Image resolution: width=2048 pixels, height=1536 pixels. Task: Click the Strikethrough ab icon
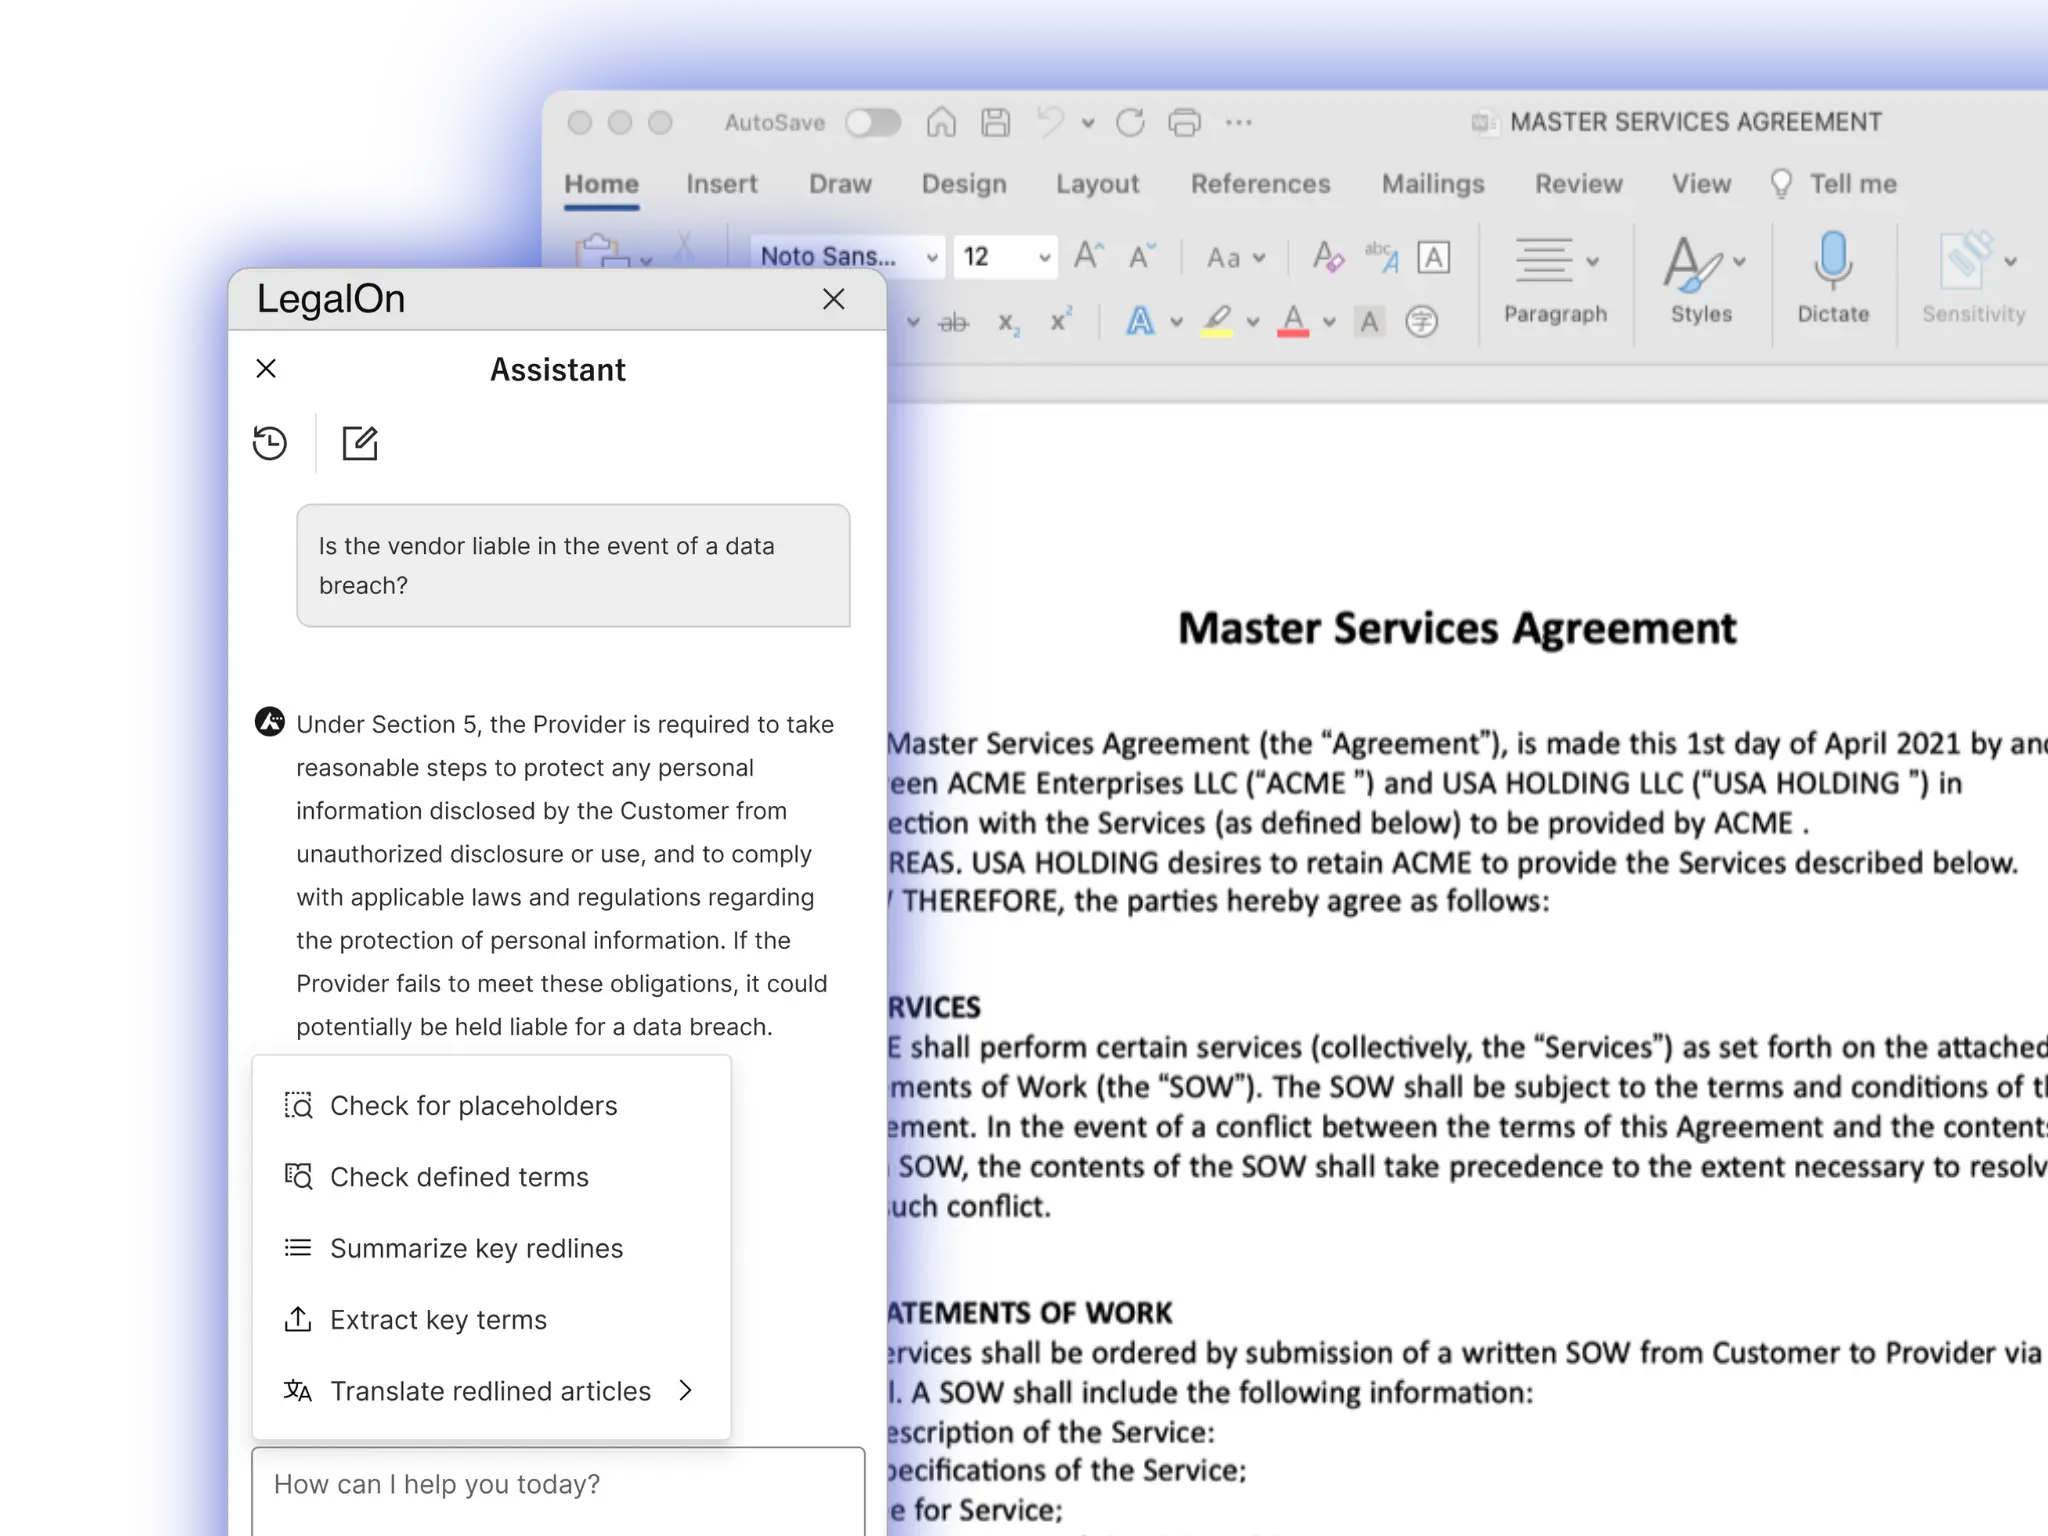[954, 322]
